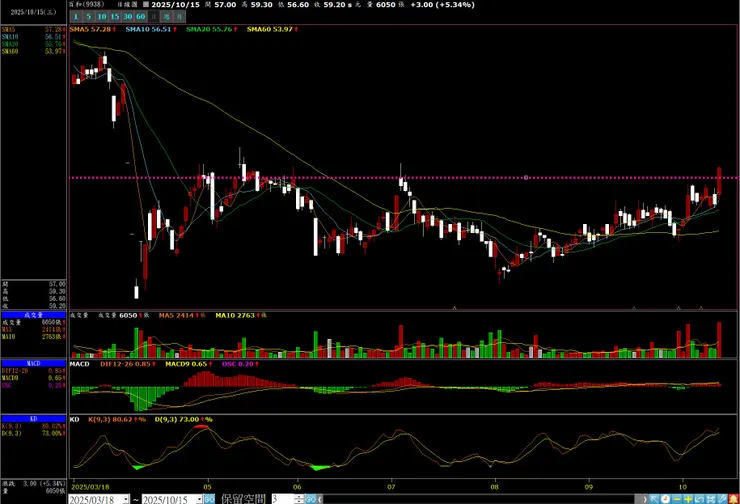Click the MACD9 0.65 legend

point(188,364)
